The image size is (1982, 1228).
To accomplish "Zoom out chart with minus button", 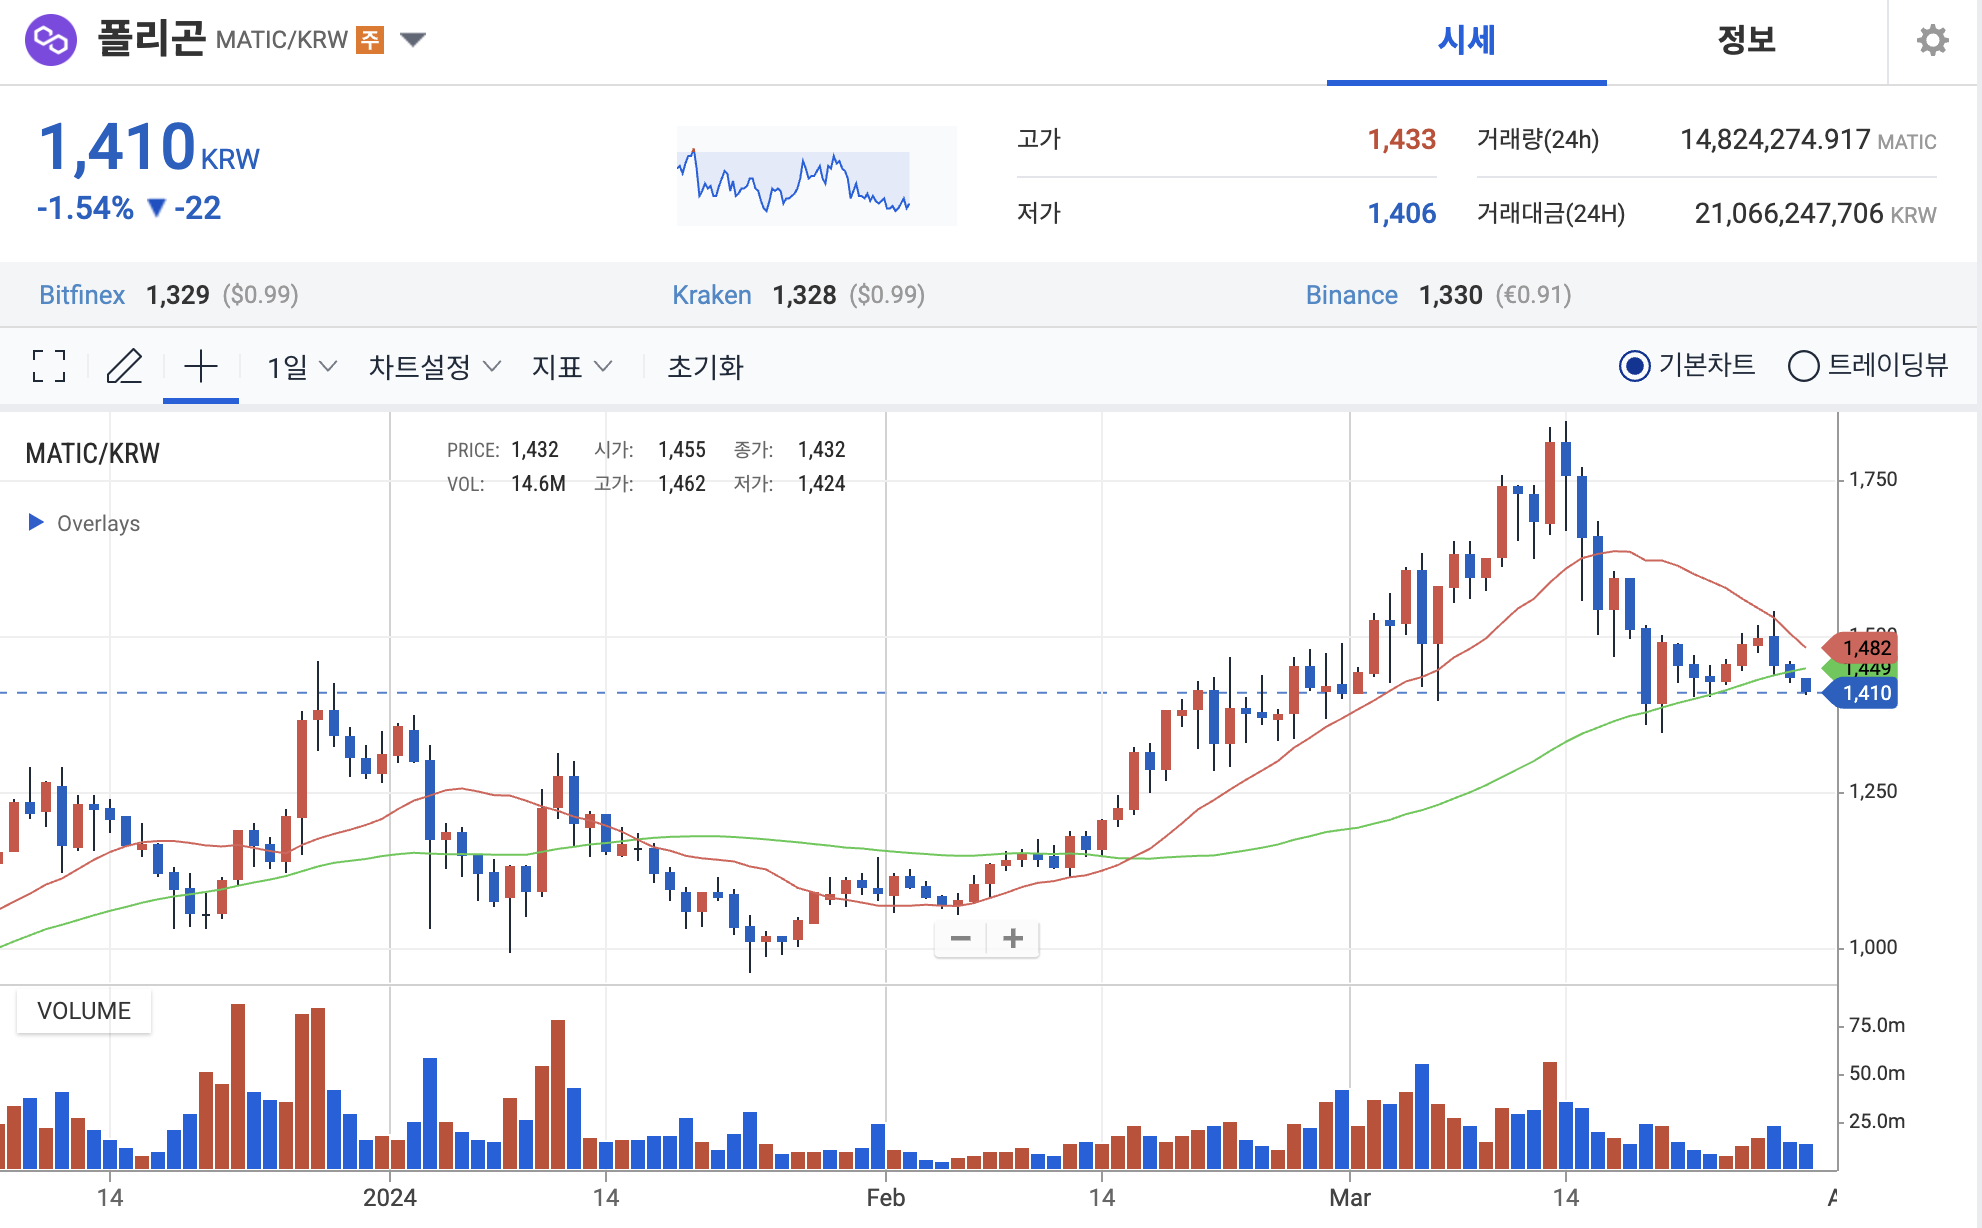I will 960,938.
